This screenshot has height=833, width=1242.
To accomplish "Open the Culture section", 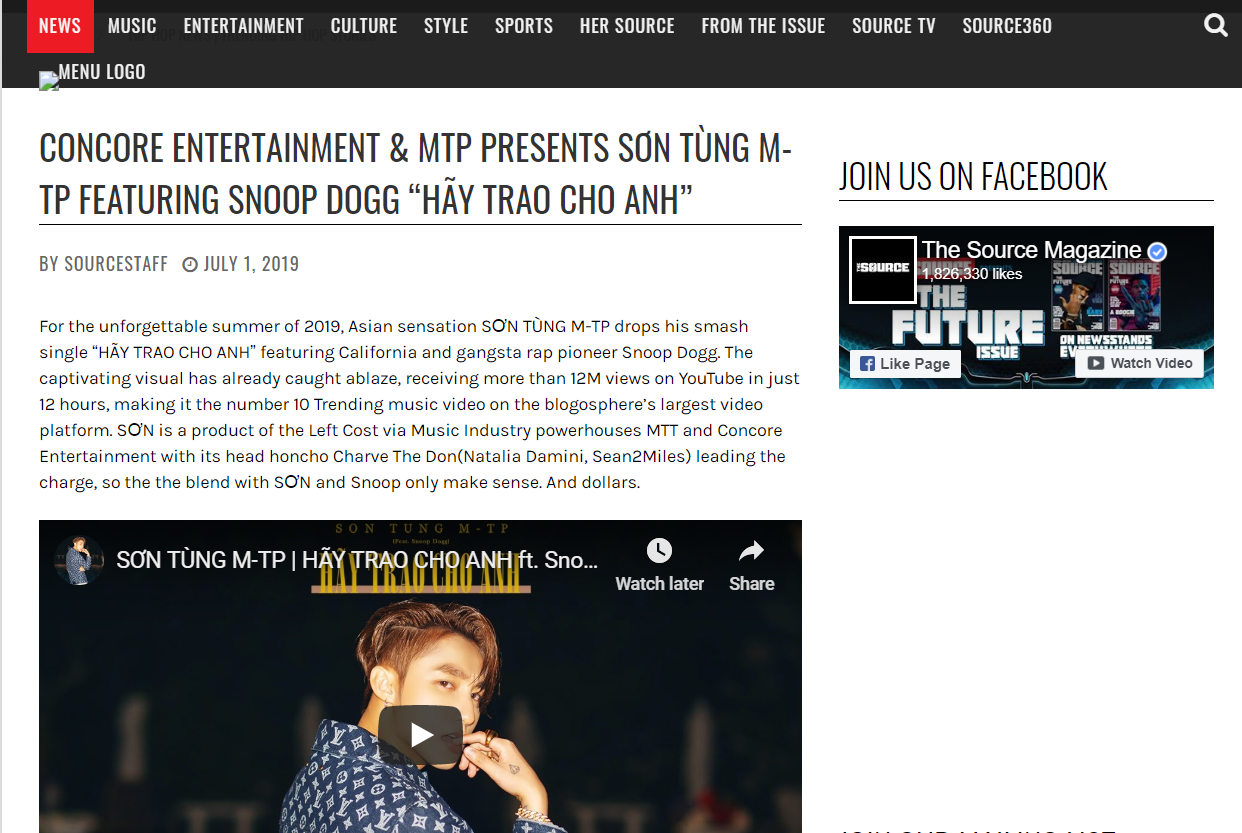I will click(364, 26).
